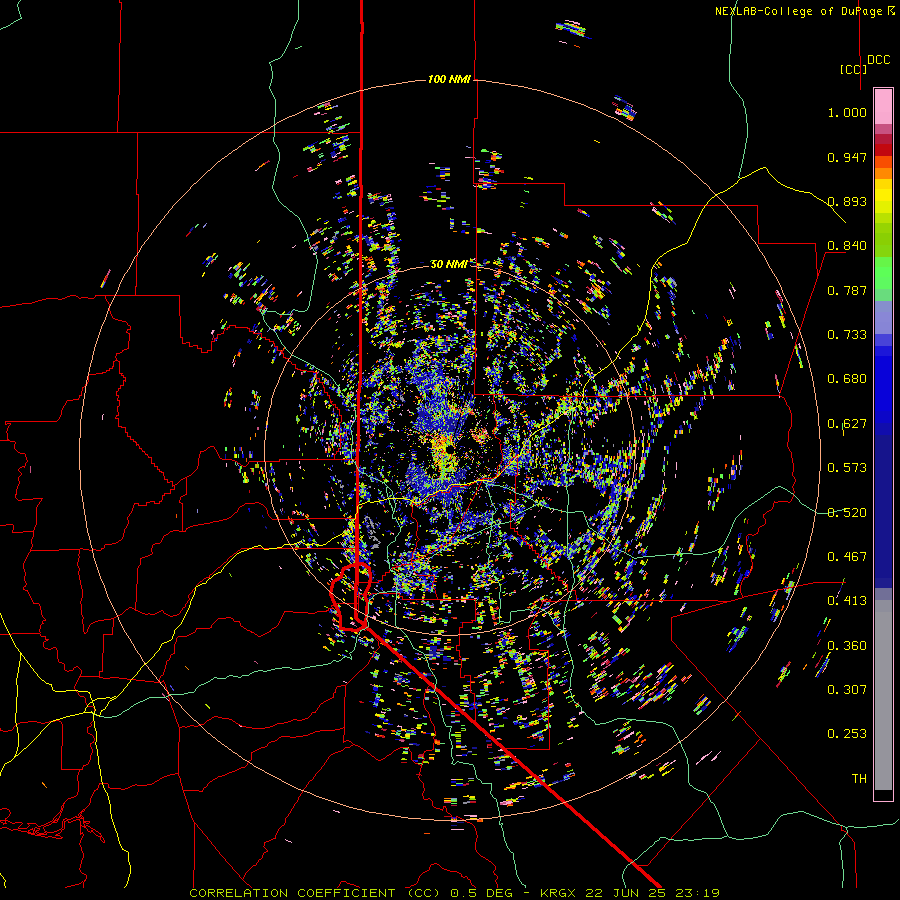Select the 0.947 scale value
This screenshot has width=900, height=900.
[847, 157]
